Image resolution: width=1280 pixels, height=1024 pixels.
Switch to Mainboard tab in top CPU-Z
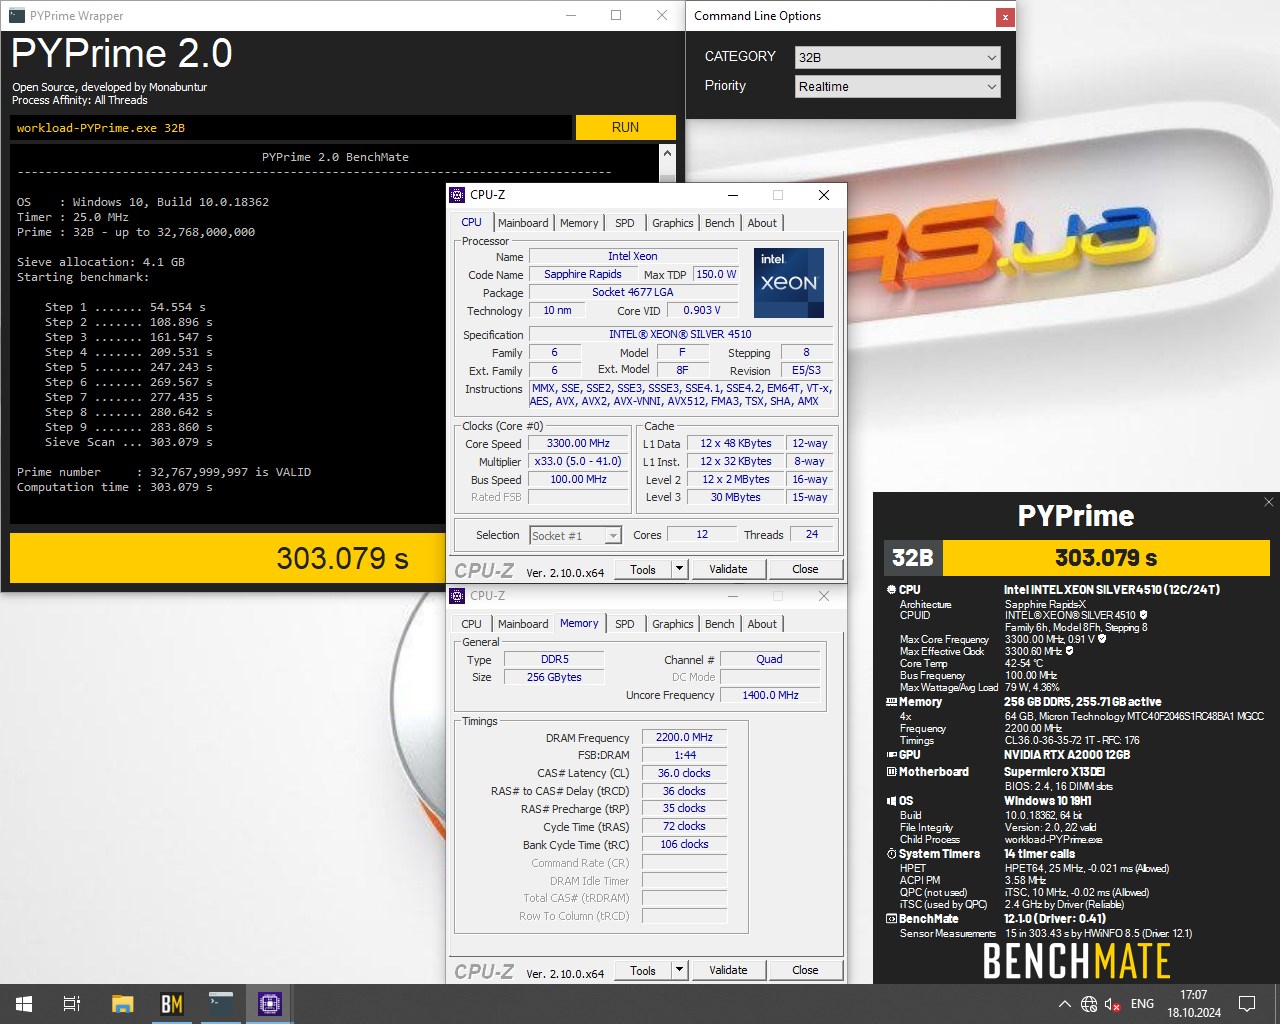tap(523, 223)
